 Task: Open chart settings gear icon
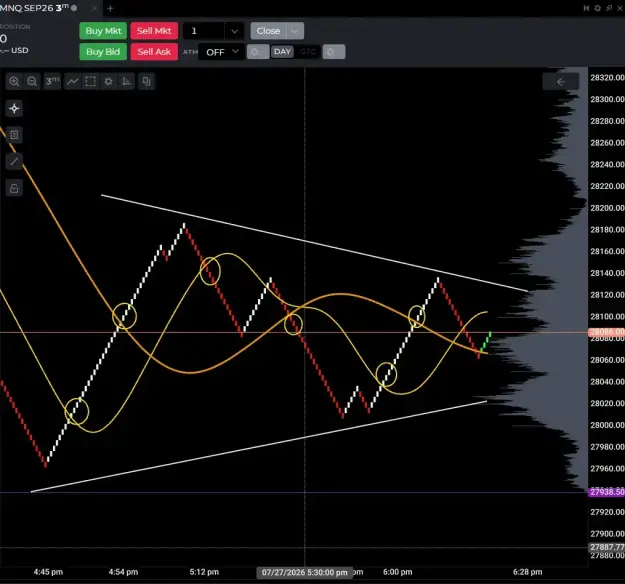pyautogui.click(x=108, y=81)
